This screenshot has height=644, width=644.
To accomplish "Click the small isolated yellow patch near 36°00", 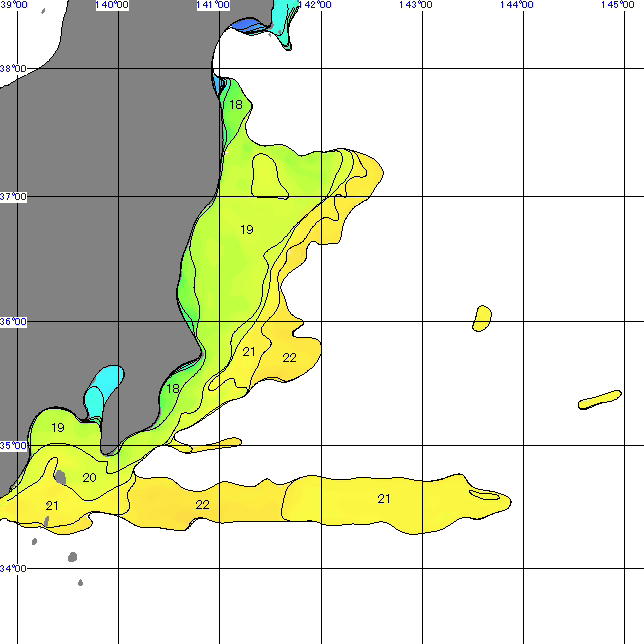I will click(x=482, y=318).
